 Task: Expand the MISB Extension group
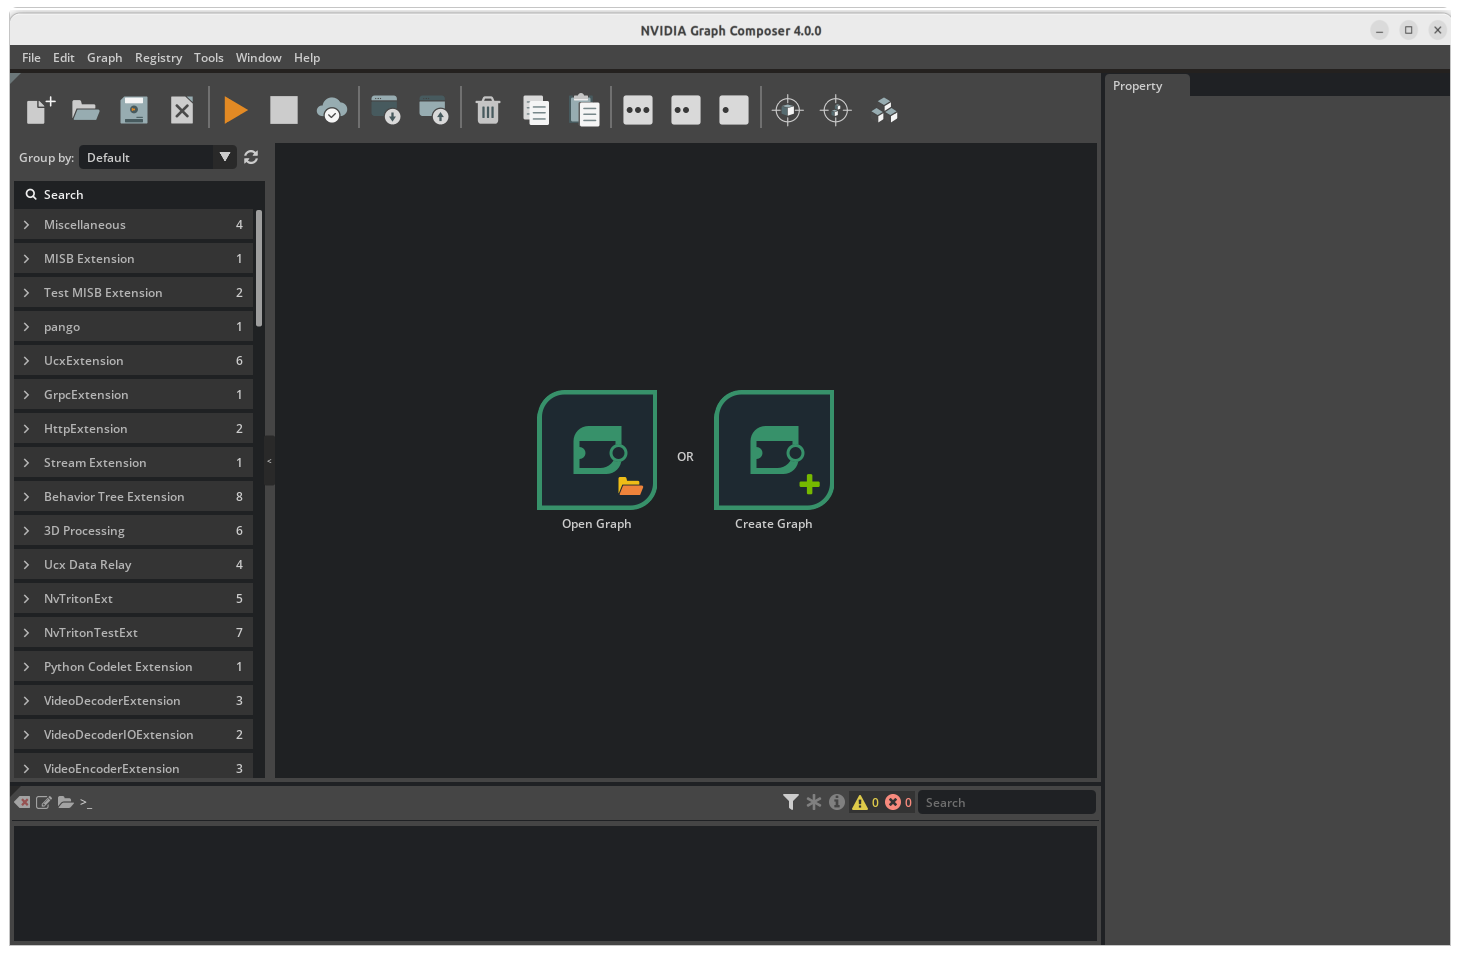tap(133, 259)
